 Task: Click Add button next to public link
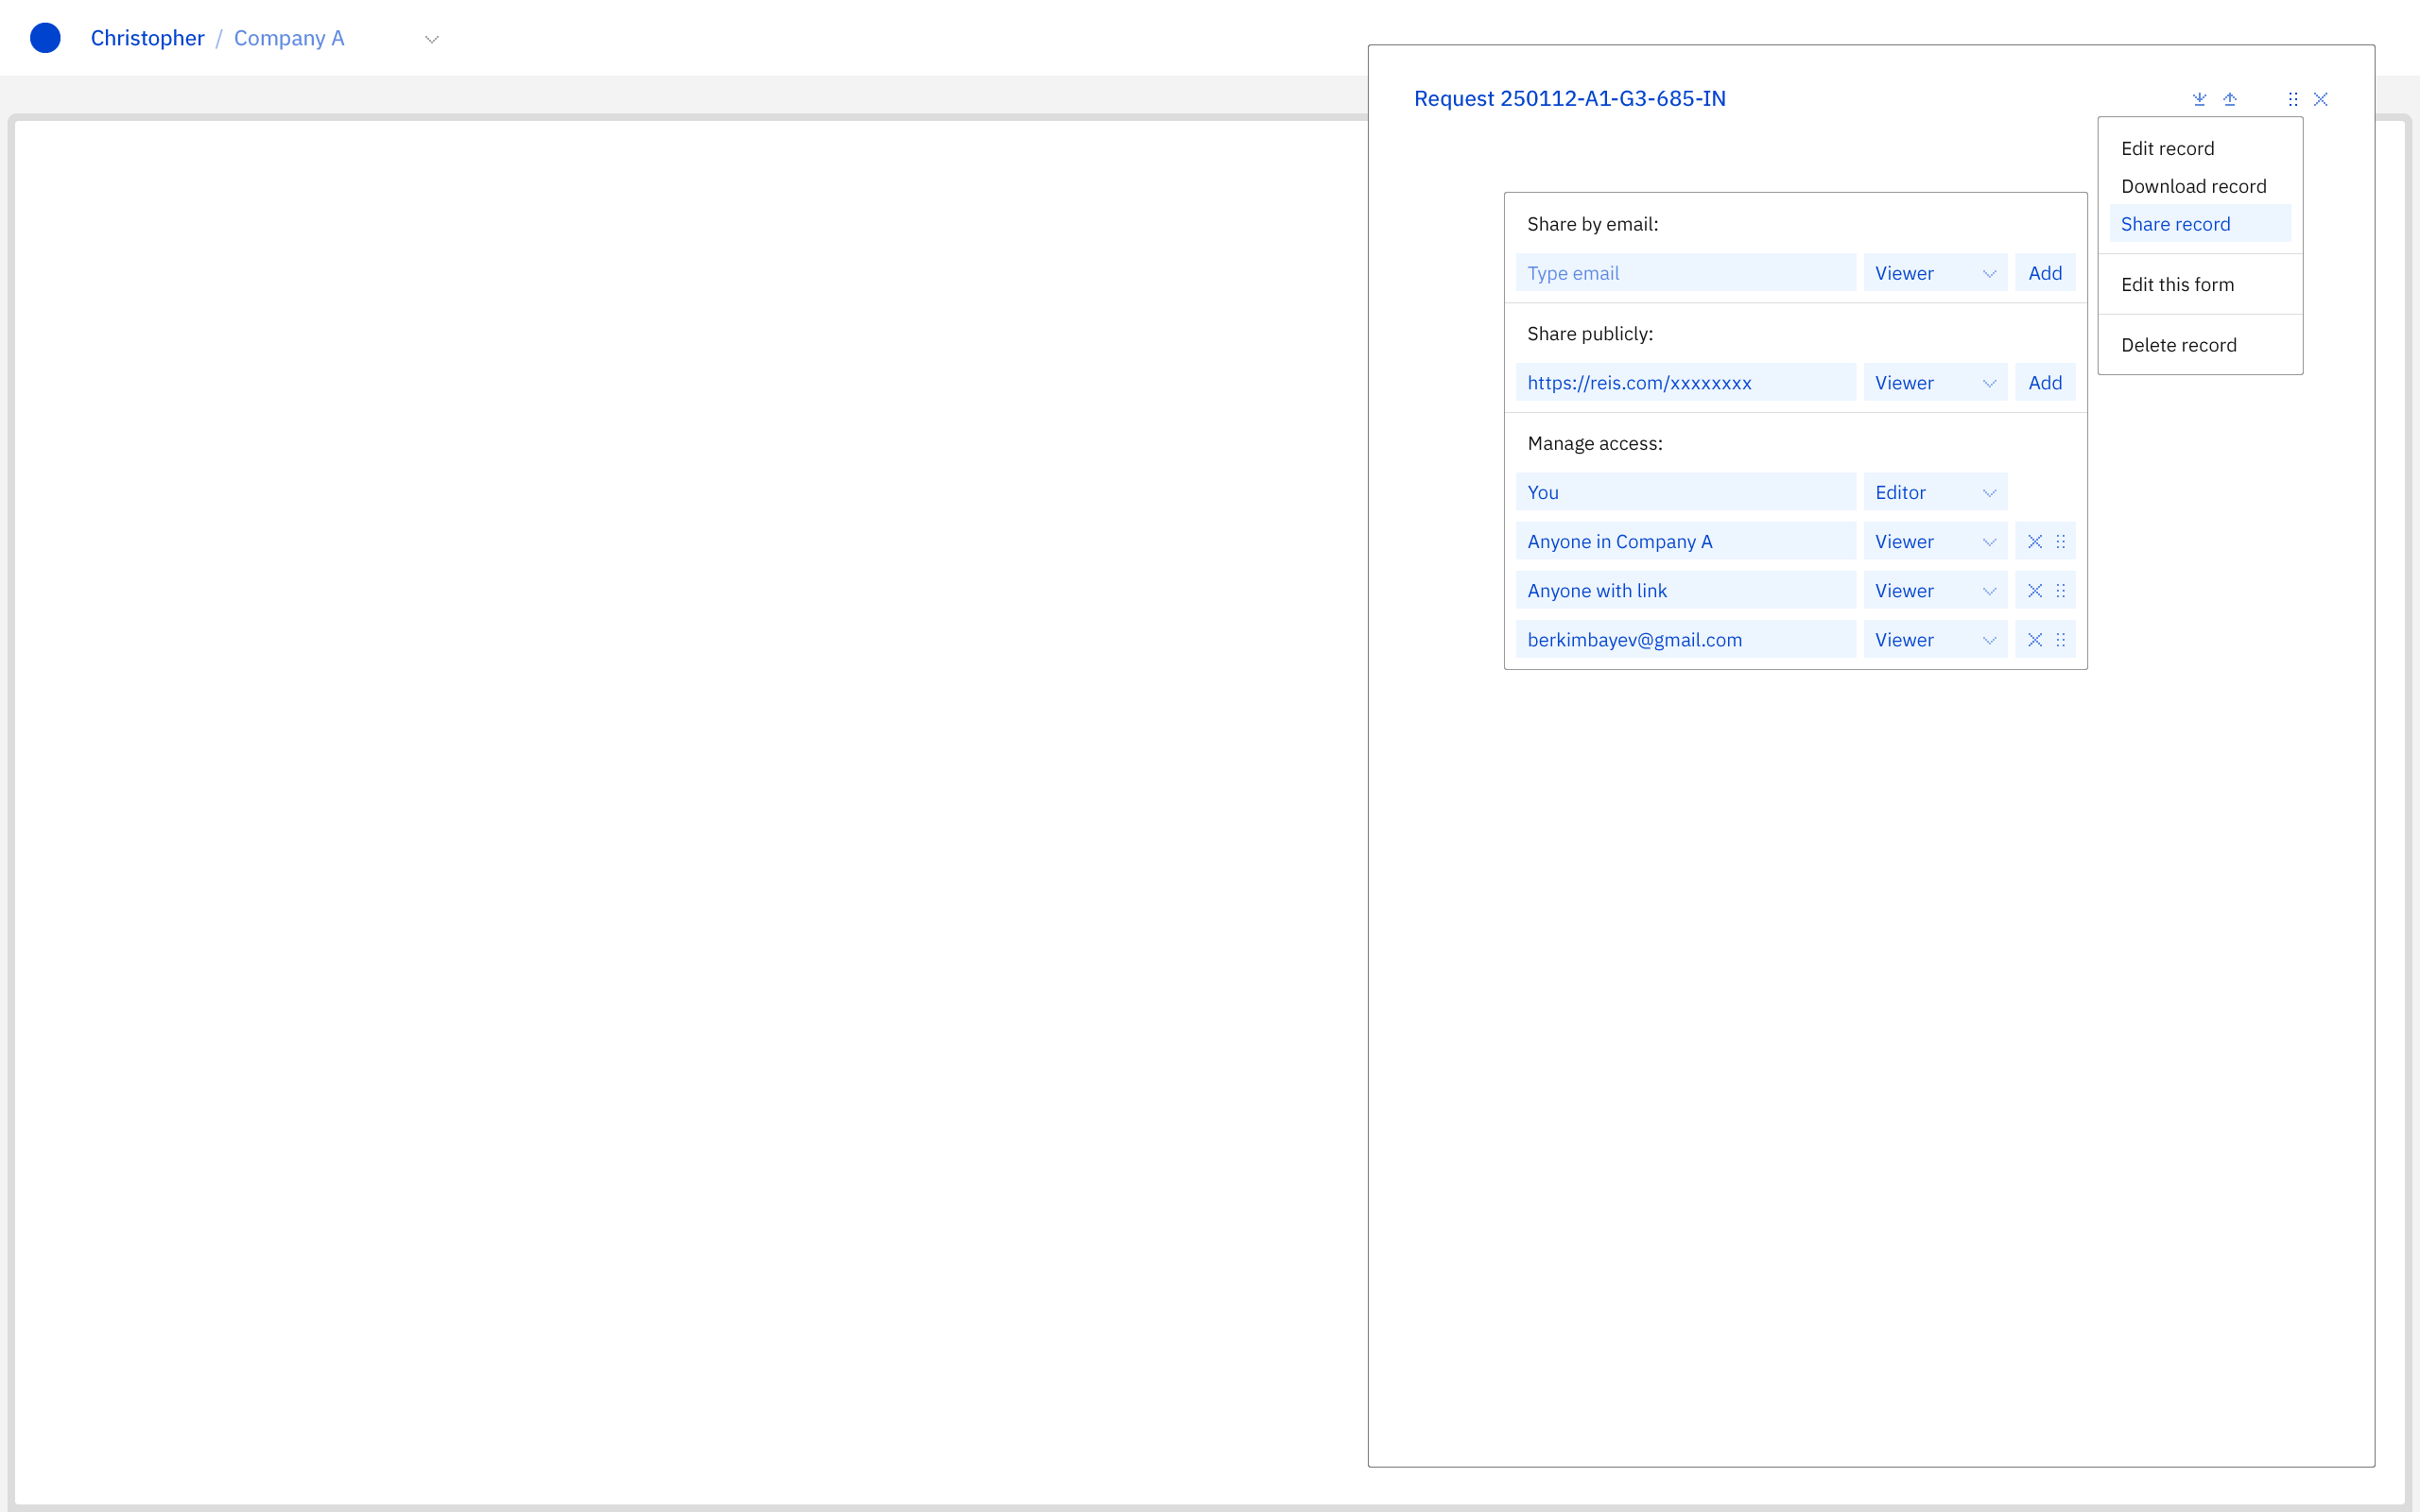click(x=2044, y=383)
